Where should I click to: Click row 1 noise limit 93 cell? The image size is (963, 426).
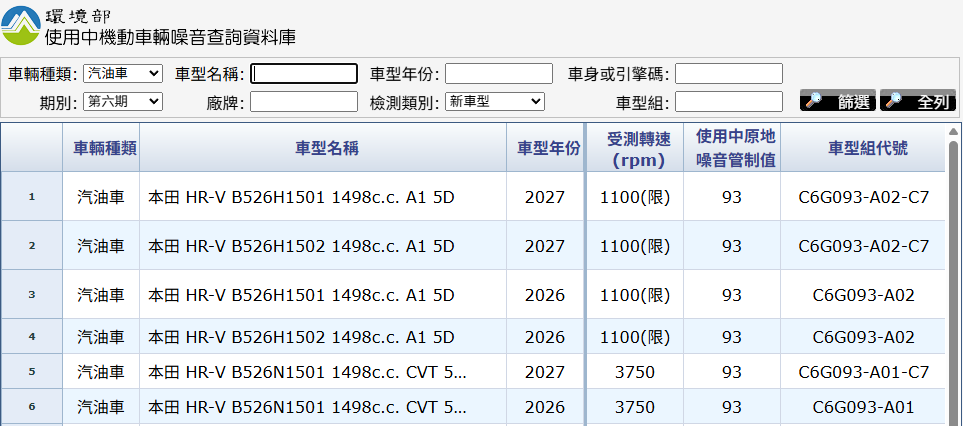732,197
